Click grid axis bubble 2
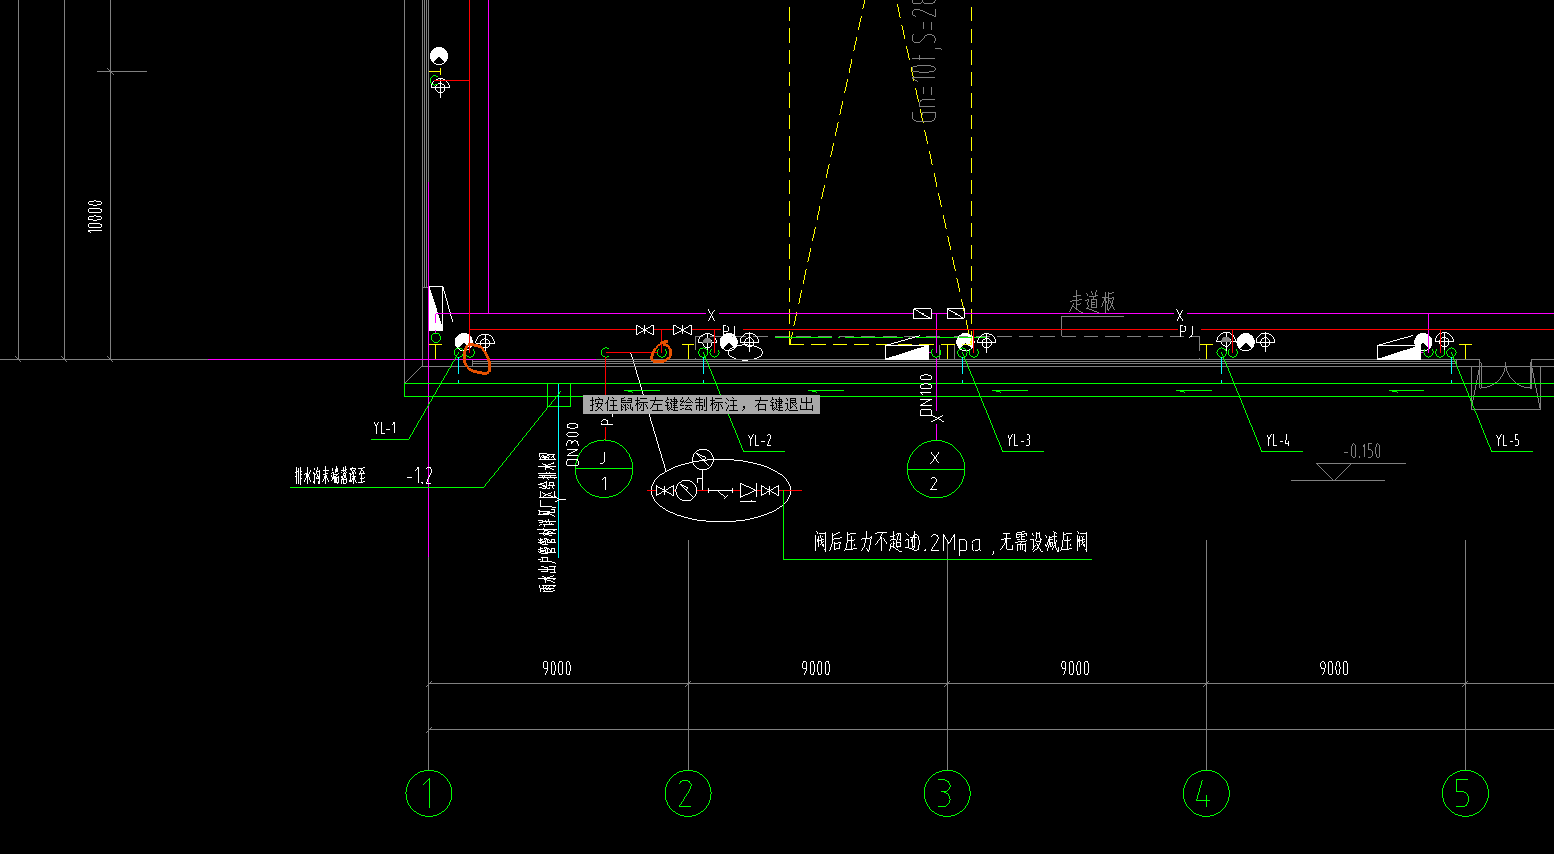 point(688,794)
